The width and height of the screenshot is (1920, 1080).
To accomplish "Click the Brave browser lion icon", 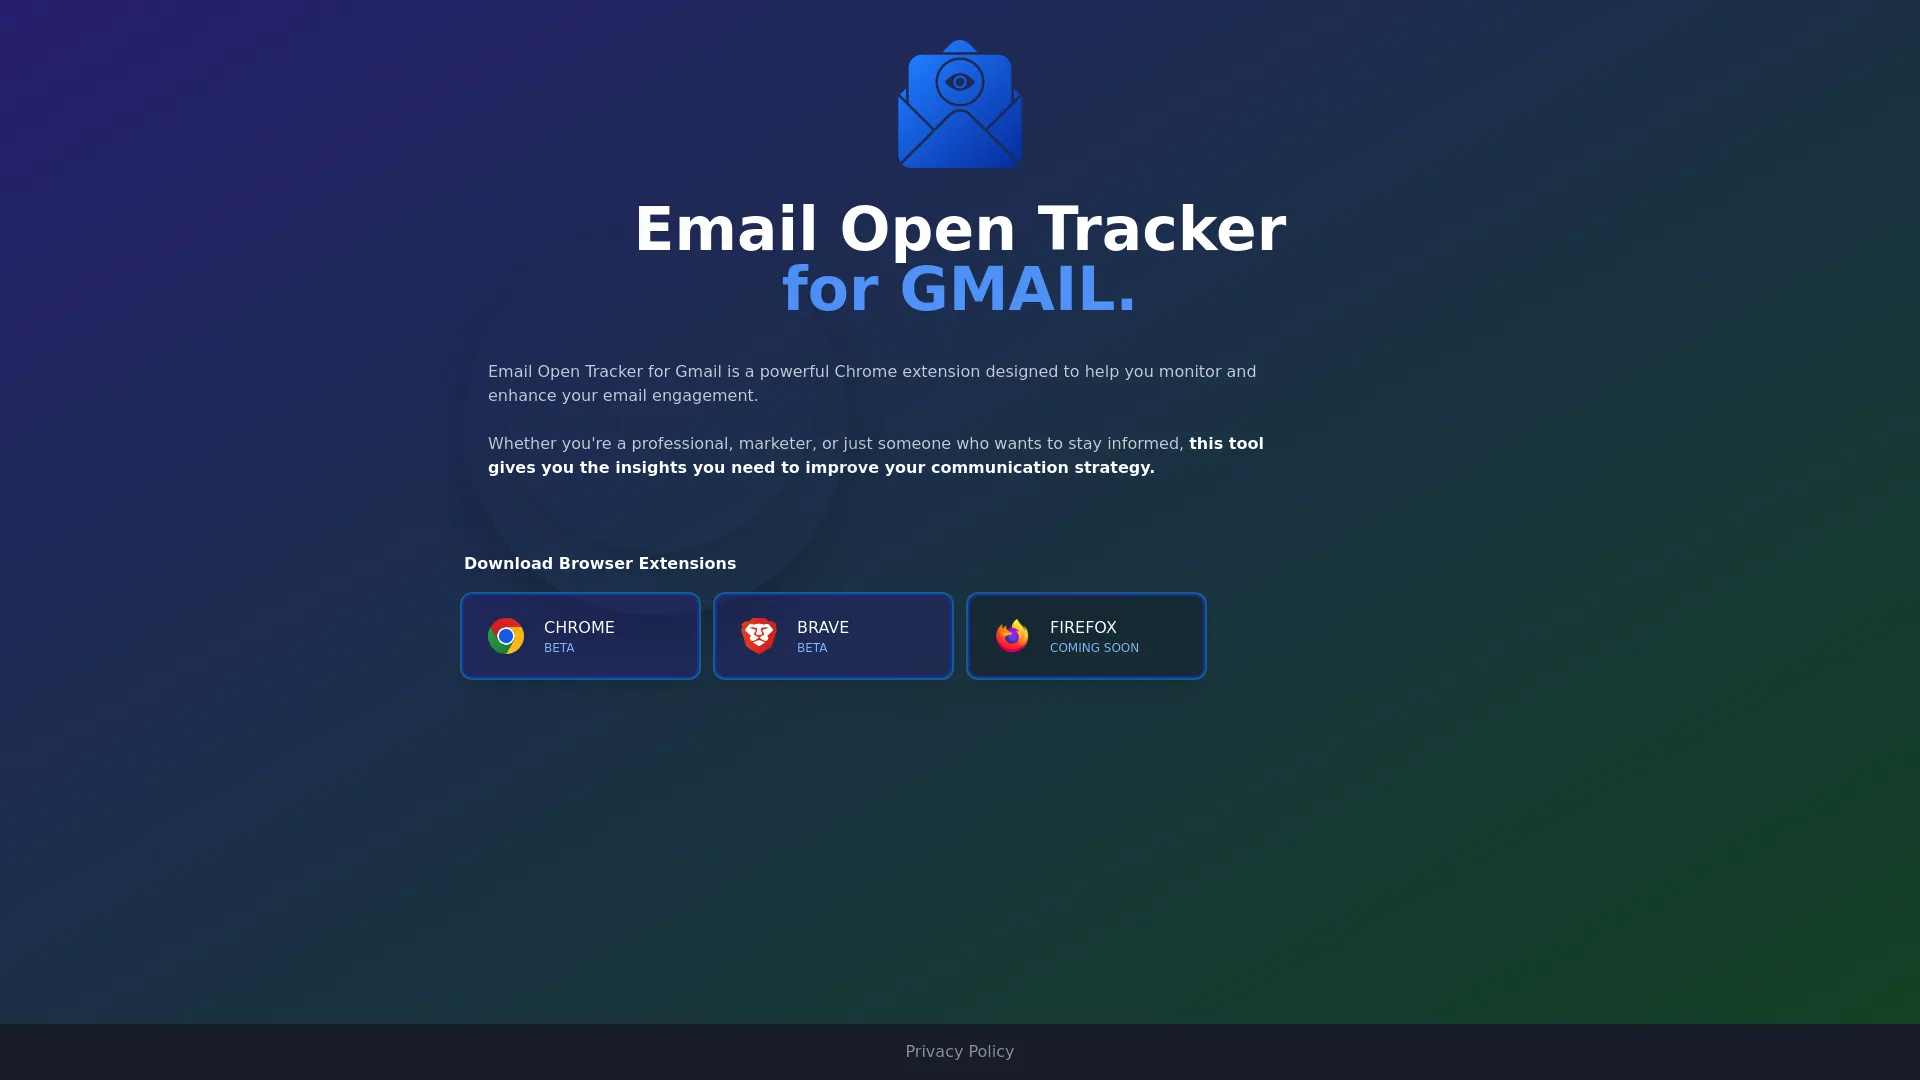I will point(758,636).
